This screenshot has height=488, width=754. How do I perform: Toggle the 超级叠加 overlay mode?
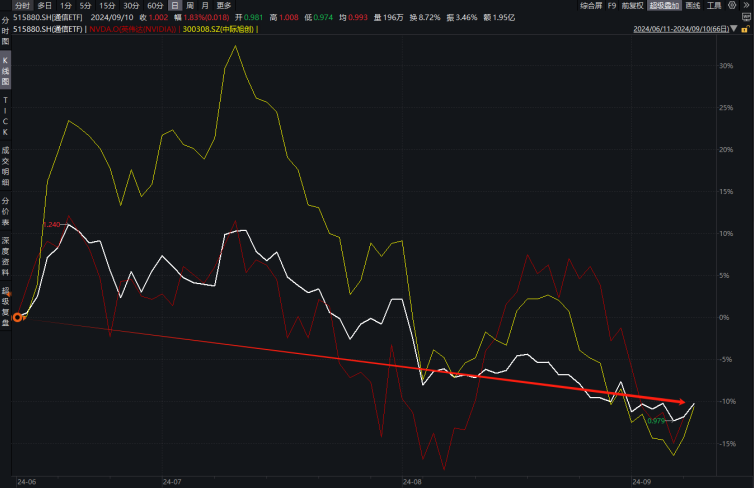[x=664, y=6]
